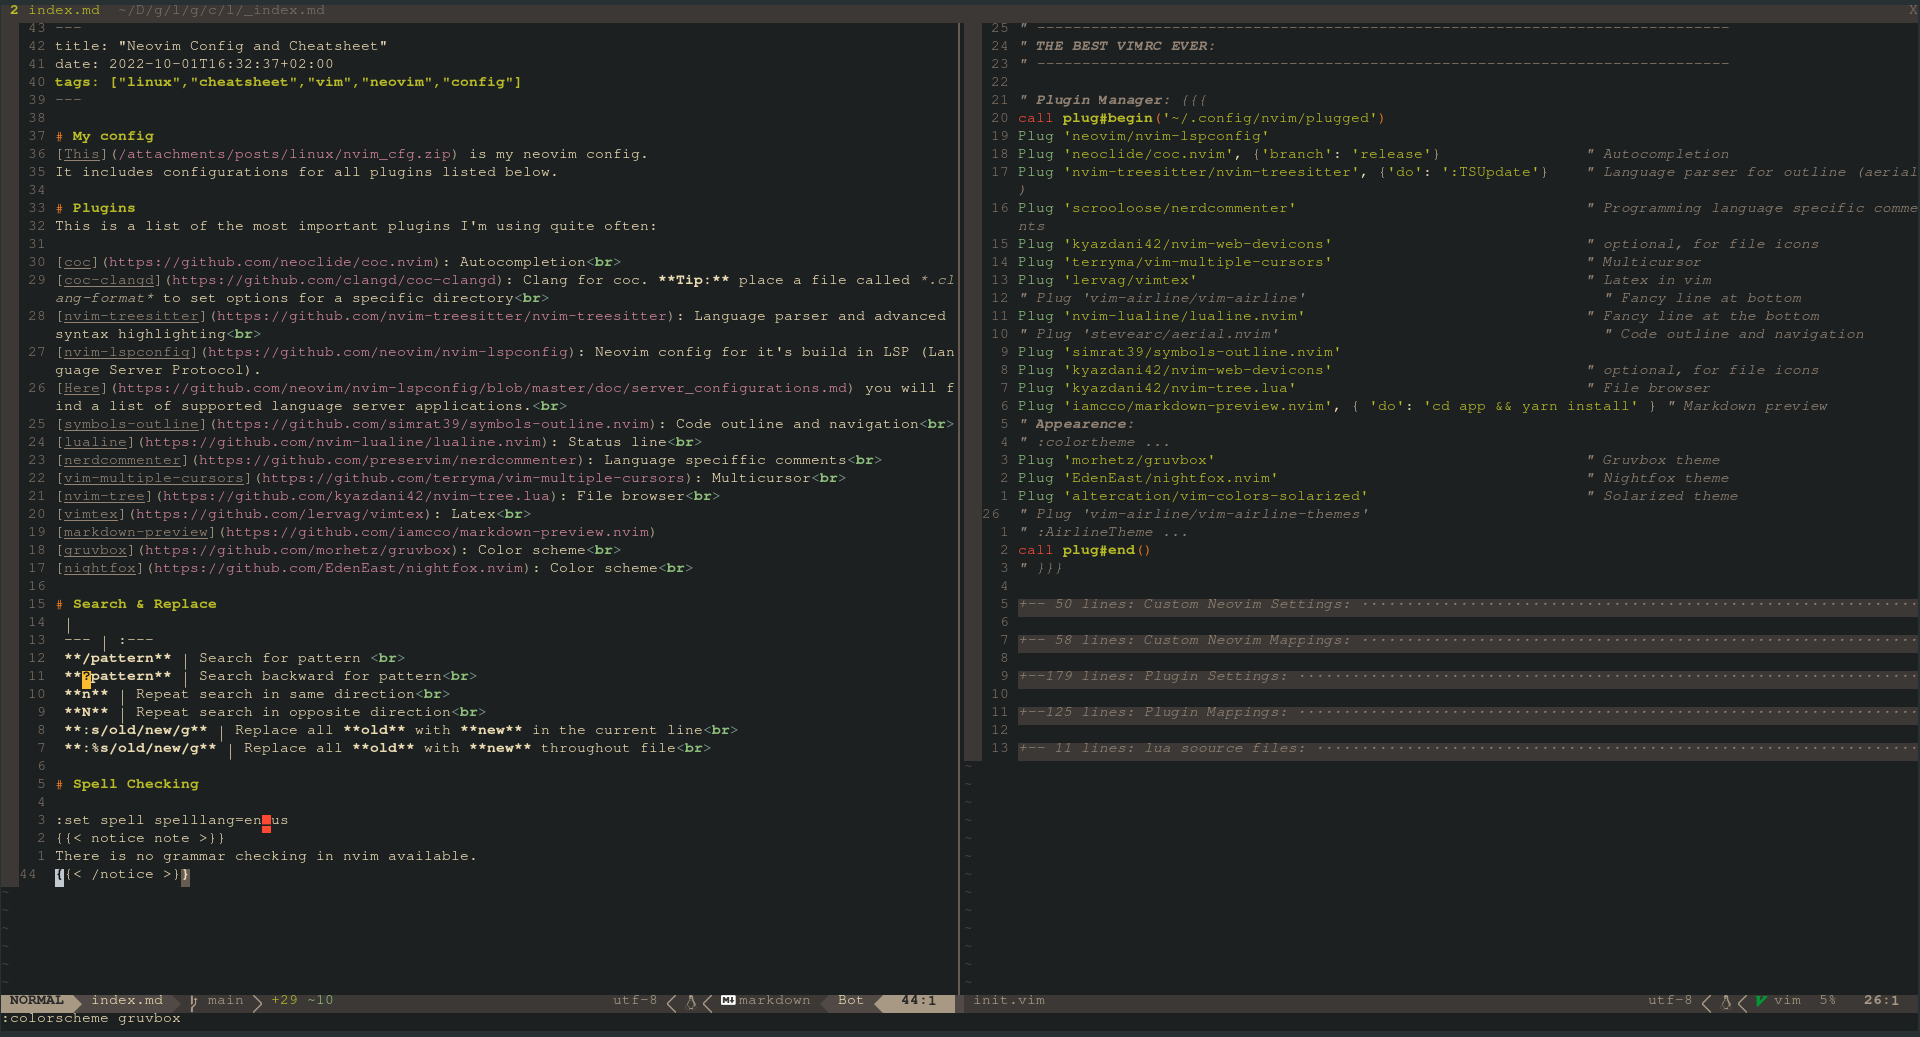The image size is (1920, 1037).
Task: Click the Bot position indicator
Action: (x=851, y=1001)
